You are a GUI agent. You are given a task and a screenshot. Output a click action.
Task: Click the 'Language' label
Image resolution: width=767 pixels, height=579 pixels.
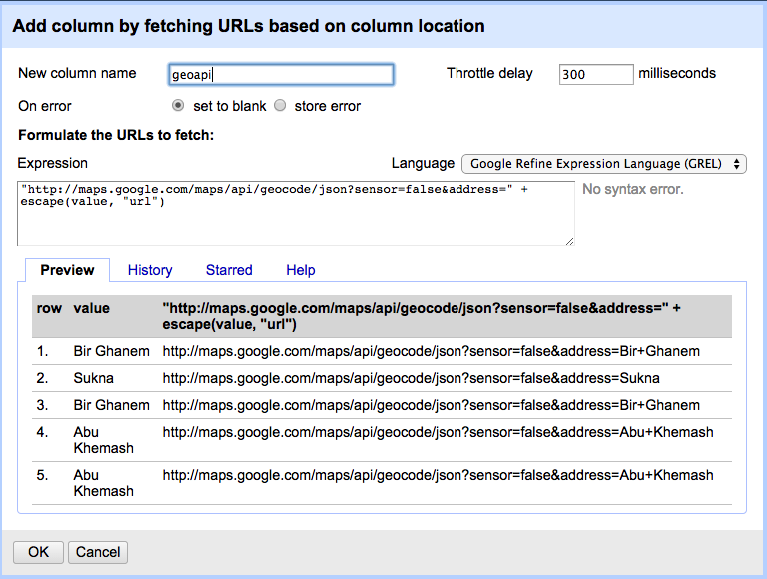423,163
